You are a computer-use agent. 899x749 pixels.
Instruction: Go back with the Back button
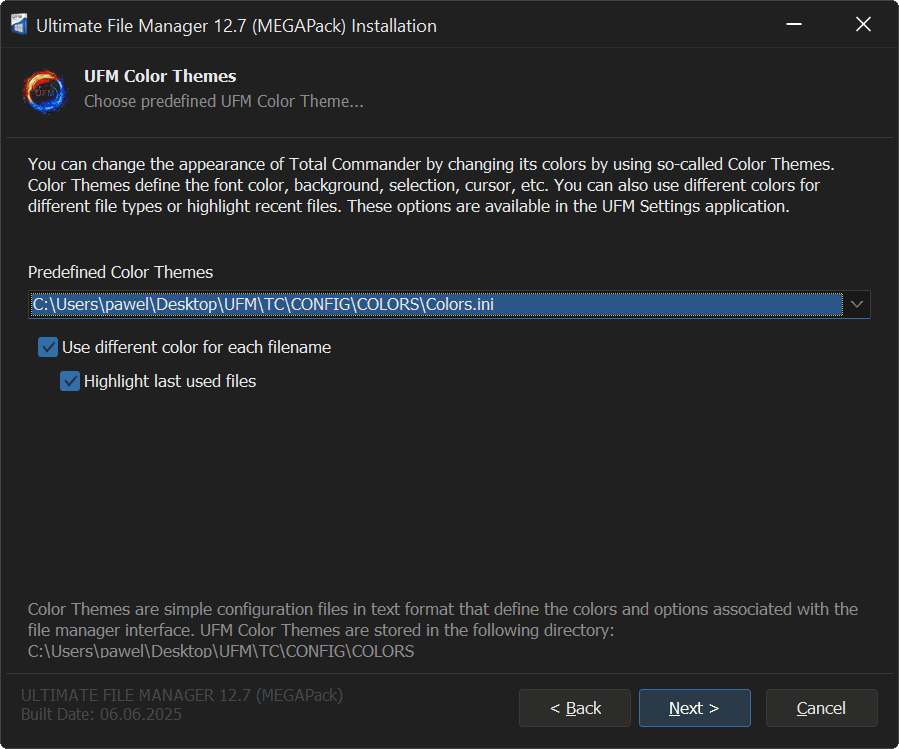pos(575,708)
